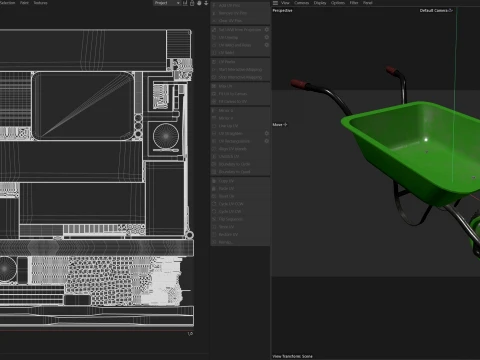The image size is (480, 360).
Task: Click the Boundary to Quad icon
Action: tap(214, 172)
